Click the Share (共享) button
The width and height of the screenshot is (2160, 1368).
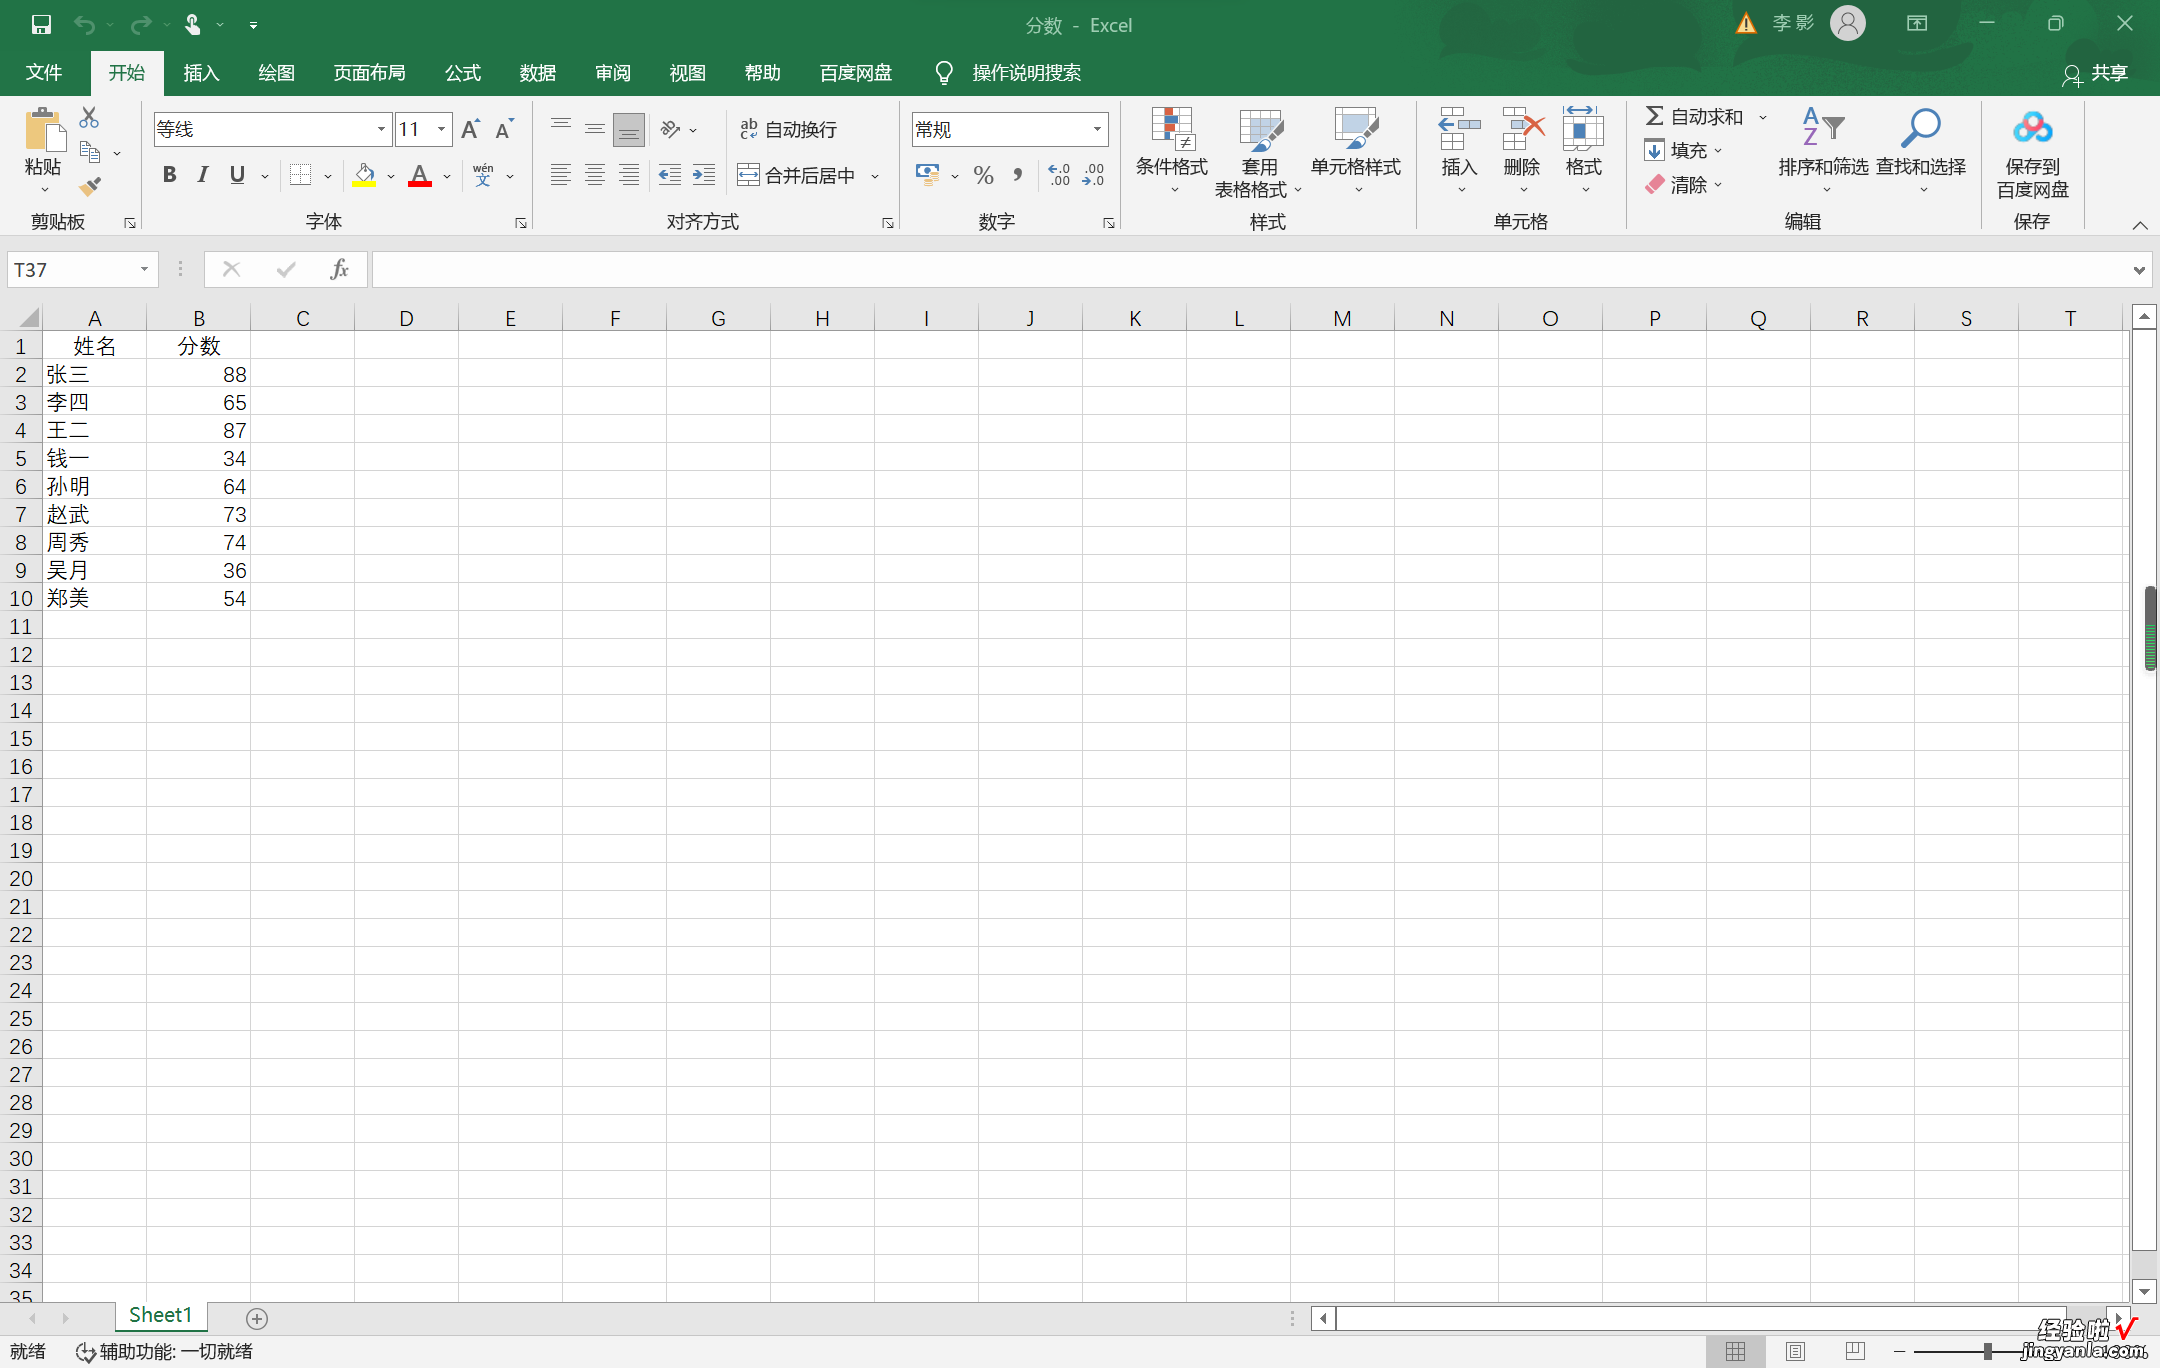[2095, 73]
